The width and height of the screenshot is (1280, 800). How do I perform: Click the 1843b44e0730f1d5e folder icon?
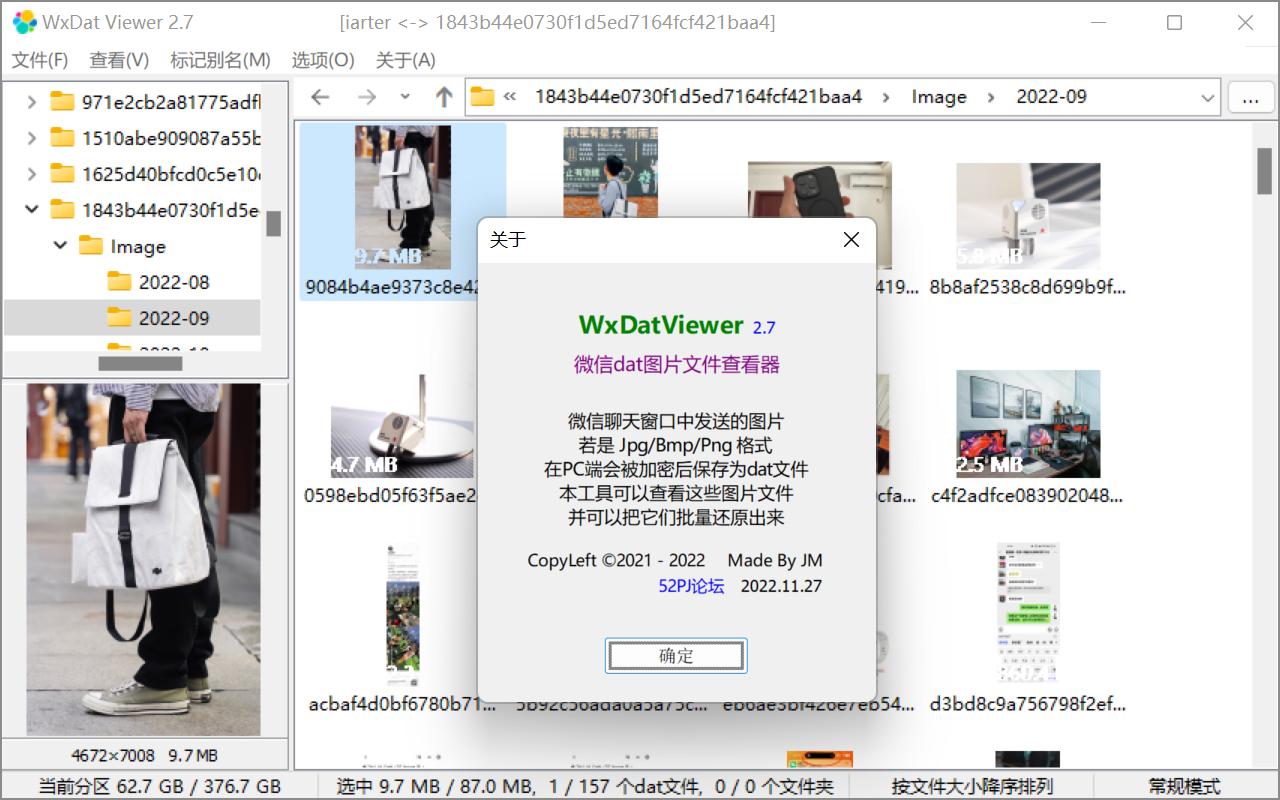click(x=63, y=210)
